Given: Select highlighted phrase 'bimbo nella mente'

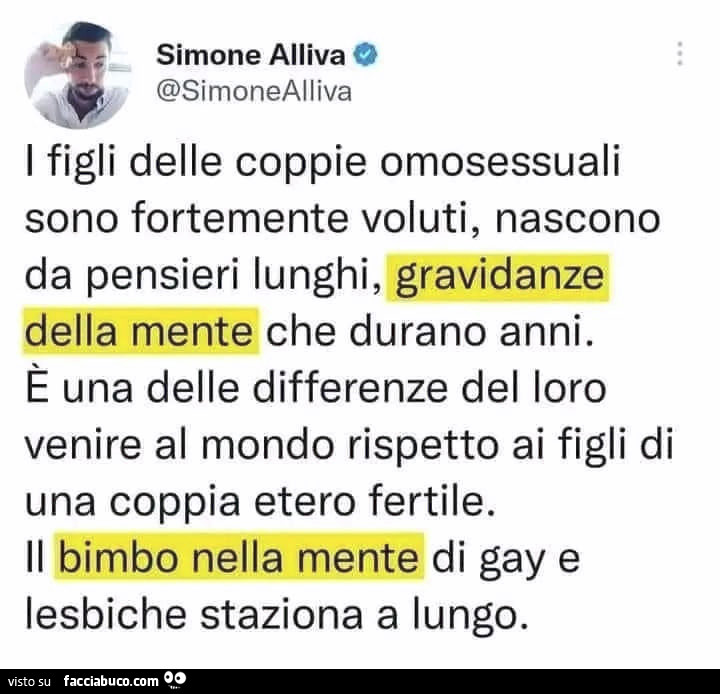Looking at the screenshot, I should 239,557.
